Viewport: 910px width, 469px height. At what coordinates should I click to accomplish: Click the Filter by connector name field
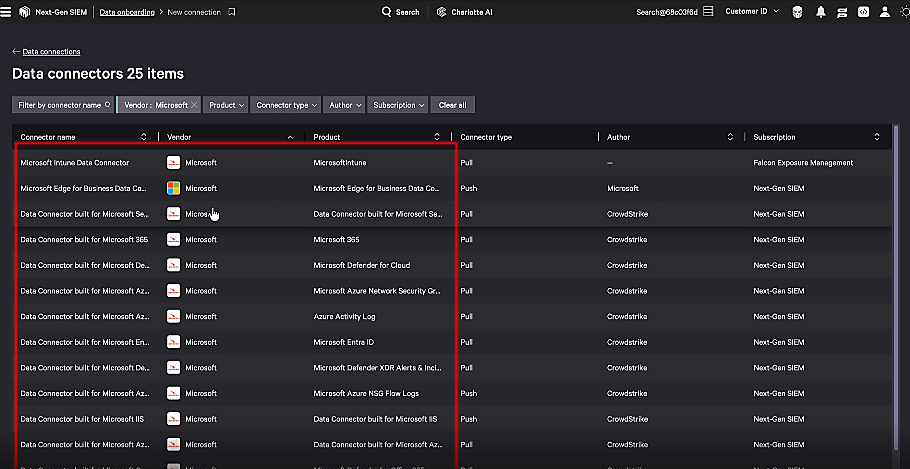pos(63,105)
